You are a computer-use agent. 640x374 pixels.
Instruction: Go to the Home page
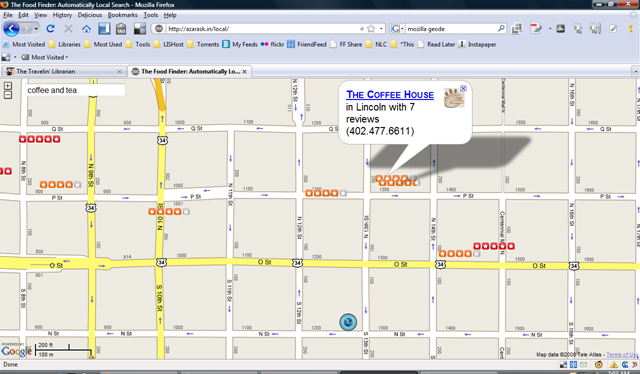(x=86, y=29)
